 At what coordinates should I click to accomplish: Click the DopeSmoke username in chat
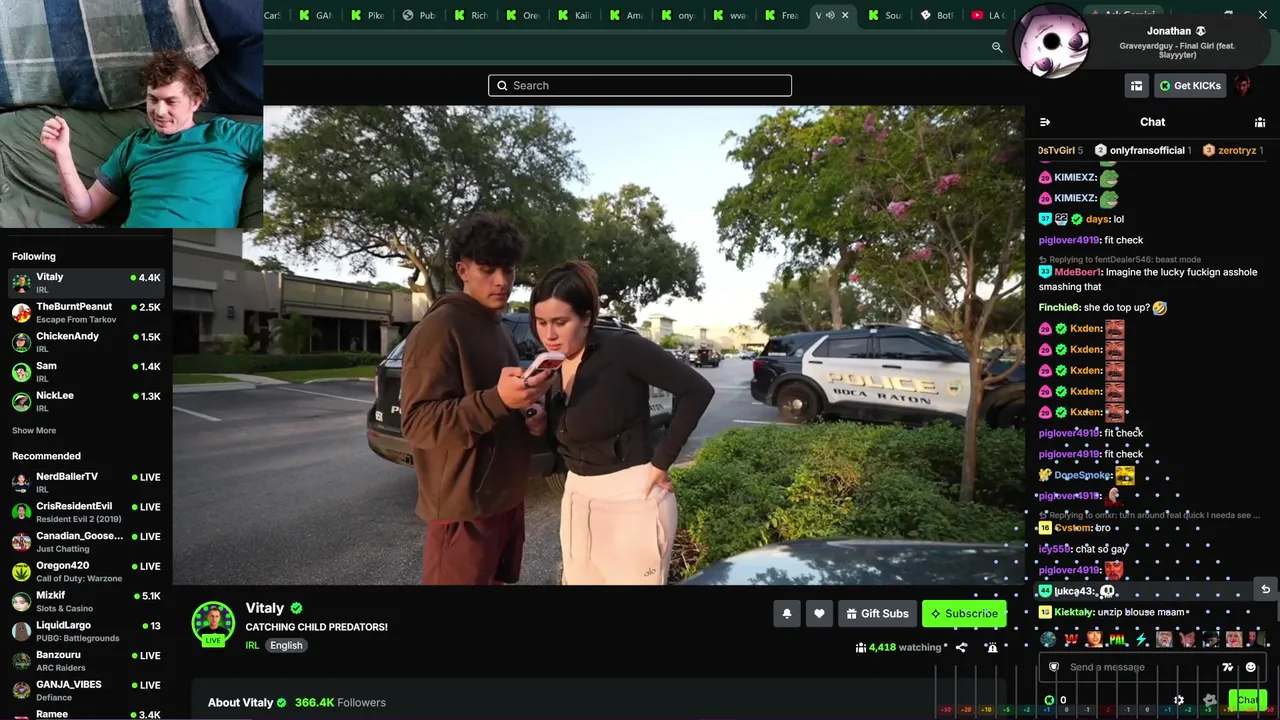(x=1082, y=476)
